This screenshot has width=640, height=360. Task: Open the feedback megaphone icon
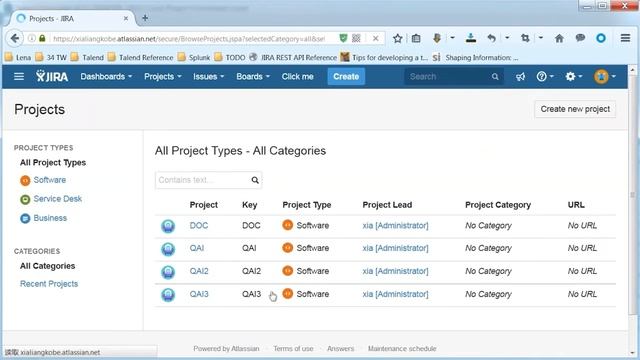520,76
